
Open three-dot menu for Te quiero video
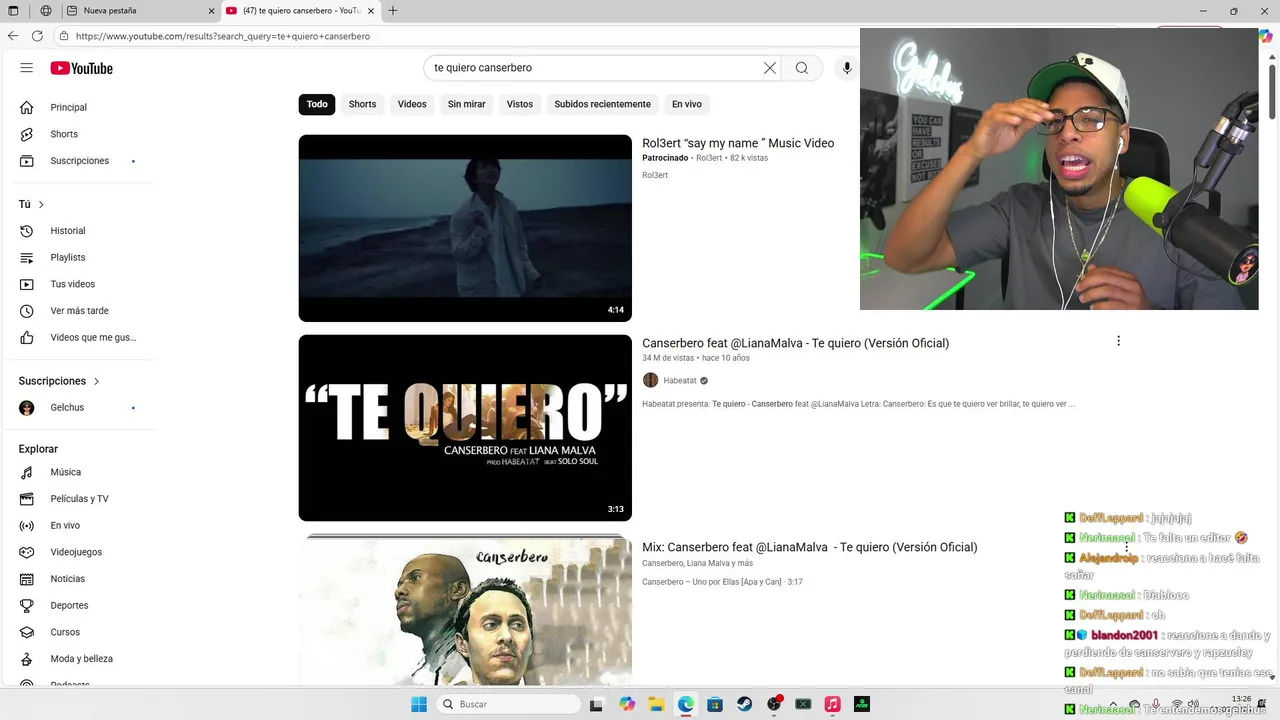click(x=1118, y=341)
